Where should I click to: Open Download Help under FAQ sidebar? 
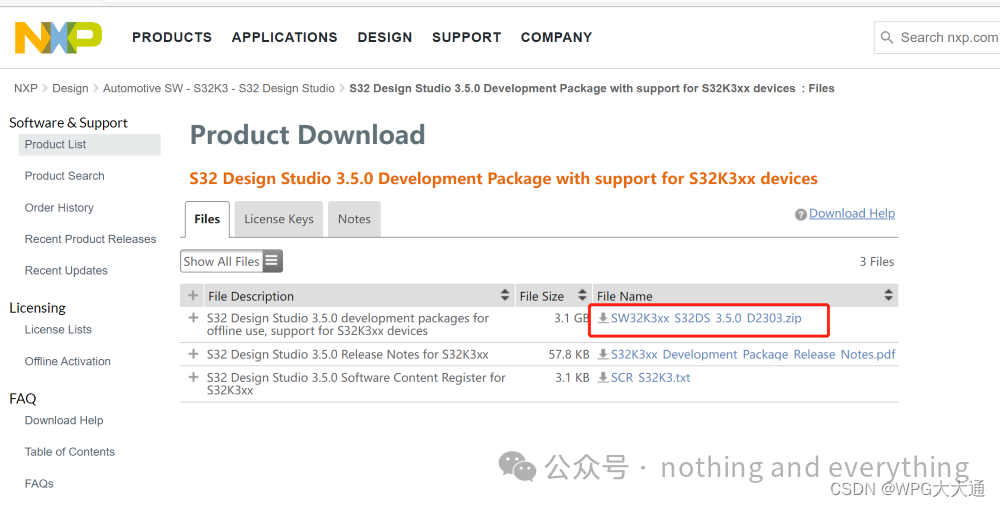64,420
